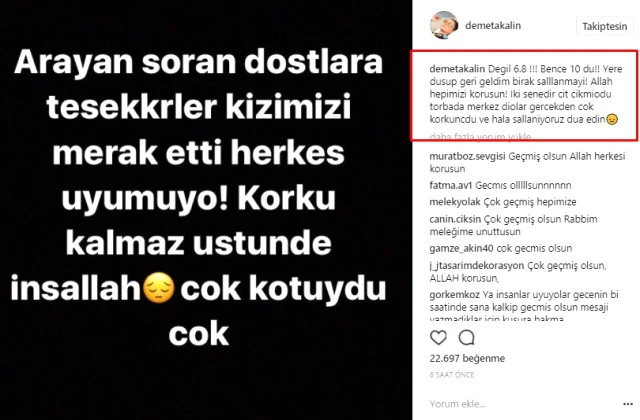Visit commenter fatma.av1's profile
This screenshot has height=420, width=640.
451,186
